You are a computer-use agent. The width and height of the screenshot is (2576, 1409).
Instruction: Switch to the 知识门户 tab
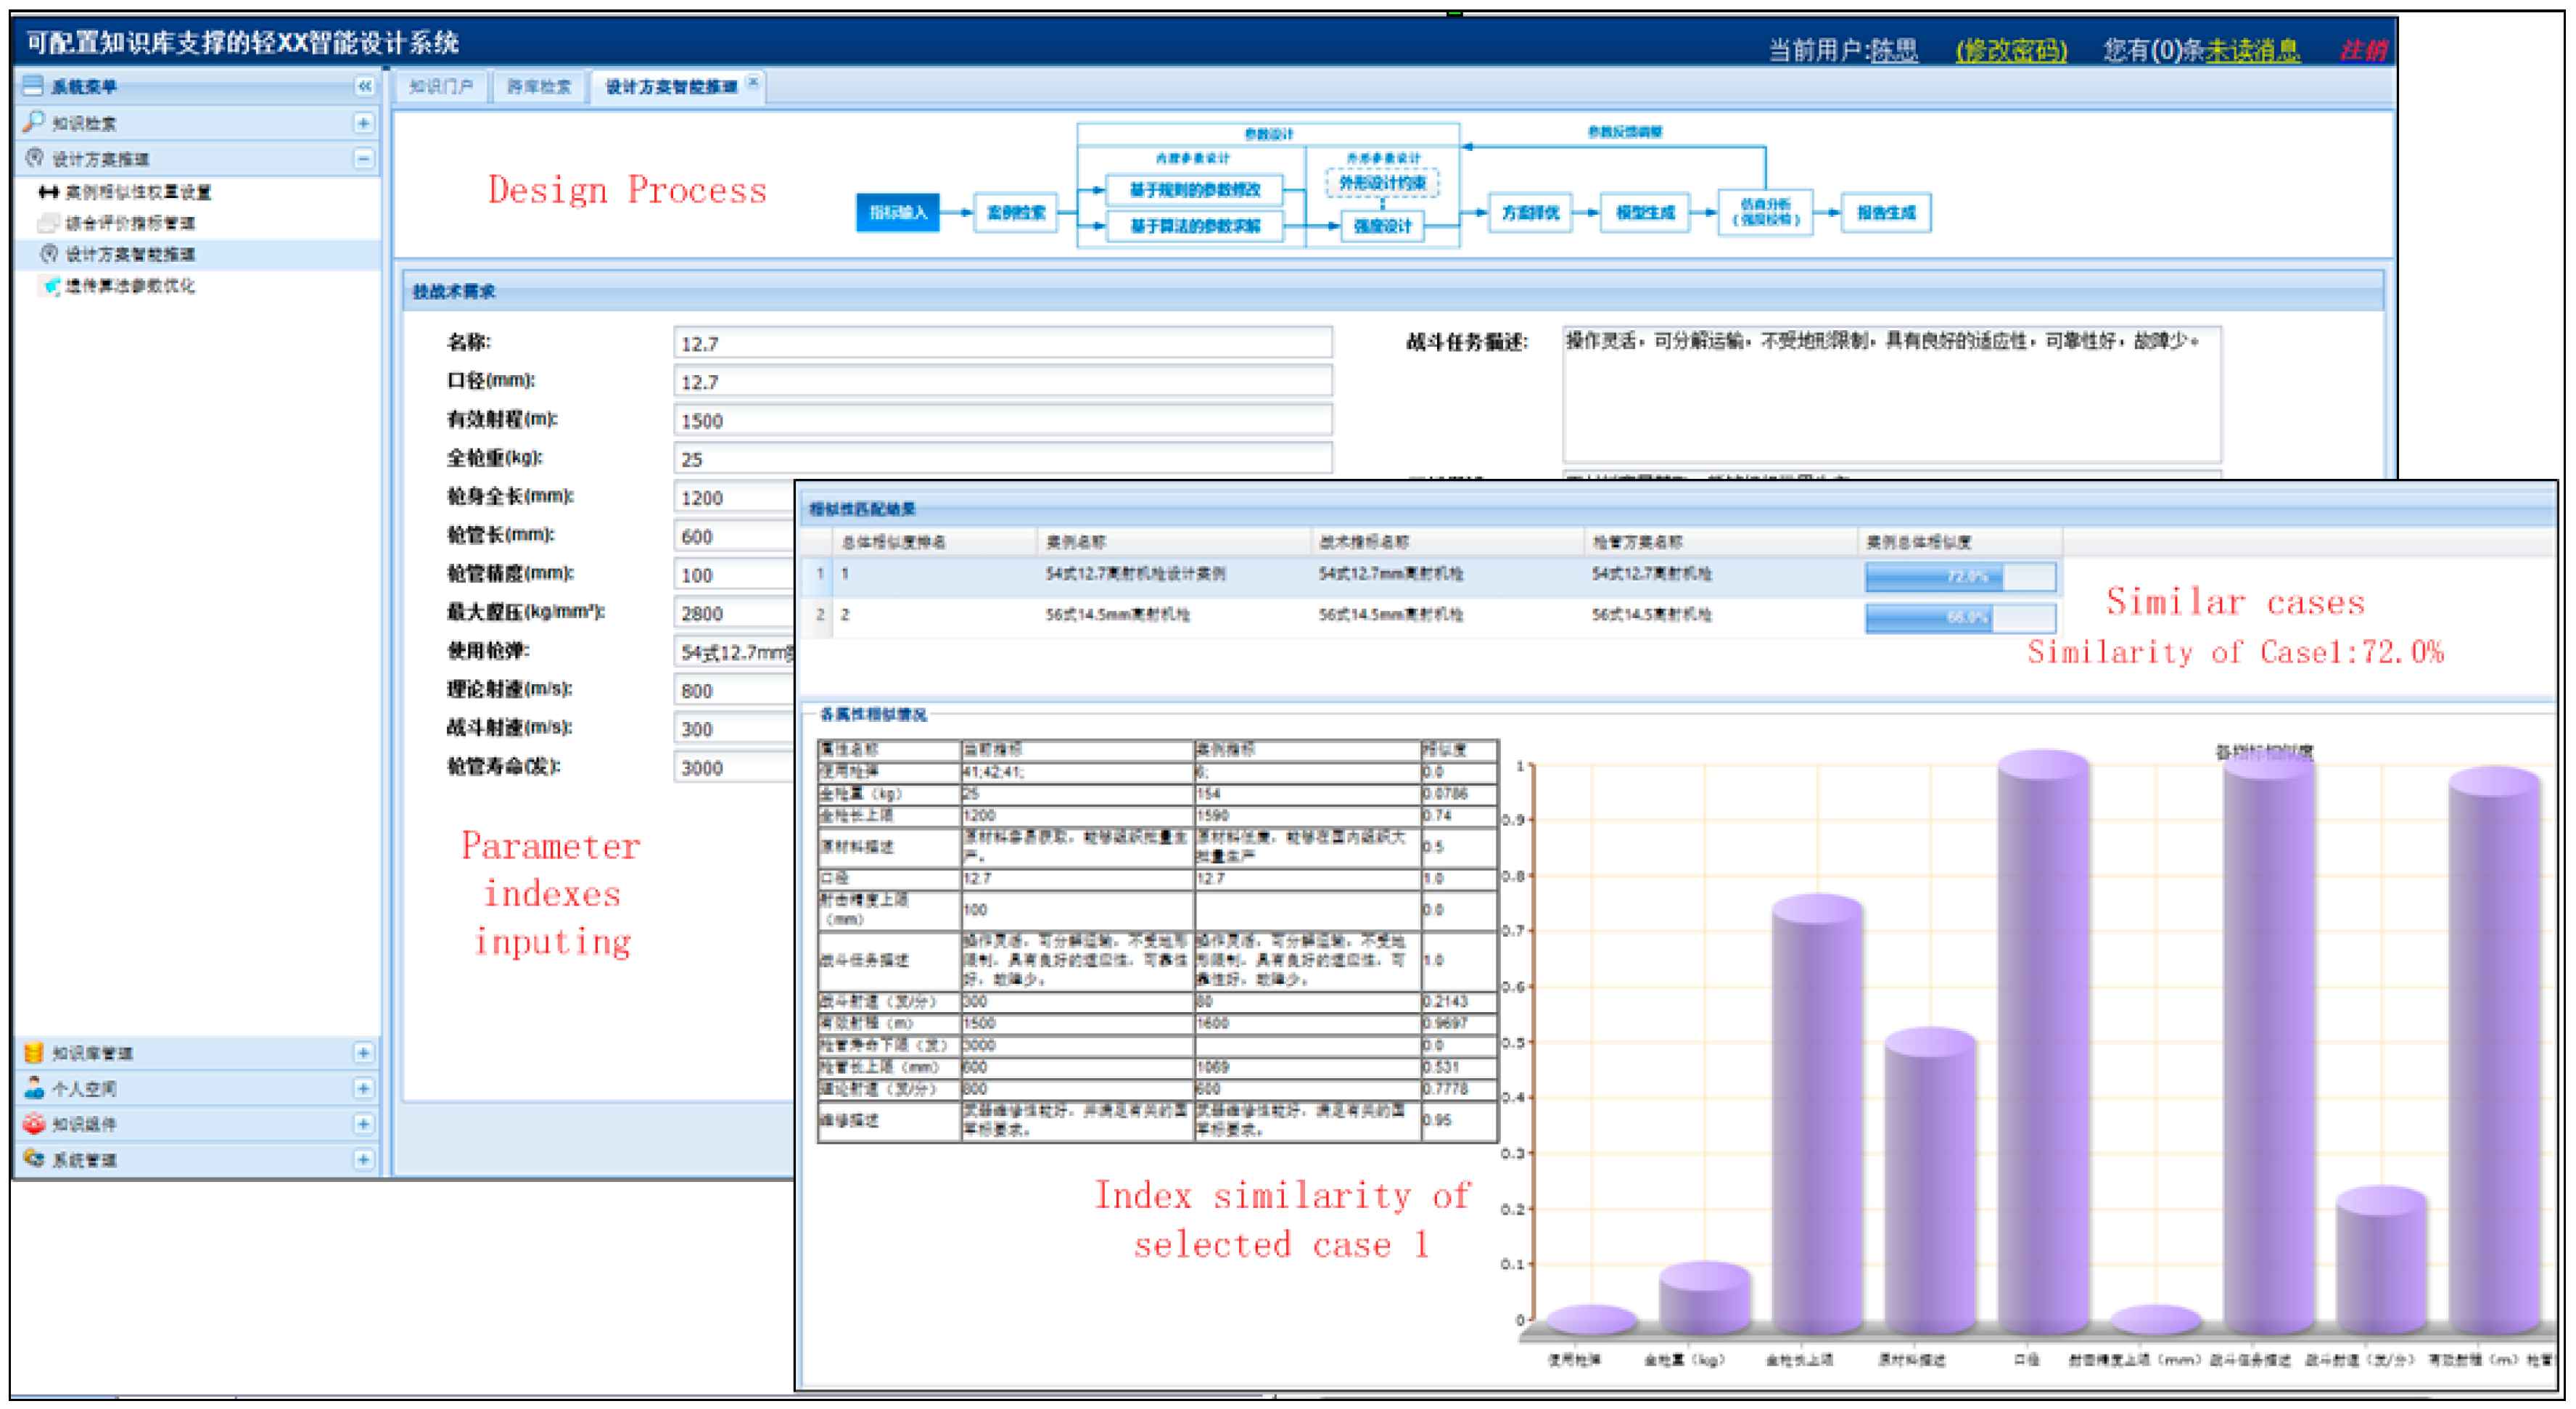pos(441,87)
